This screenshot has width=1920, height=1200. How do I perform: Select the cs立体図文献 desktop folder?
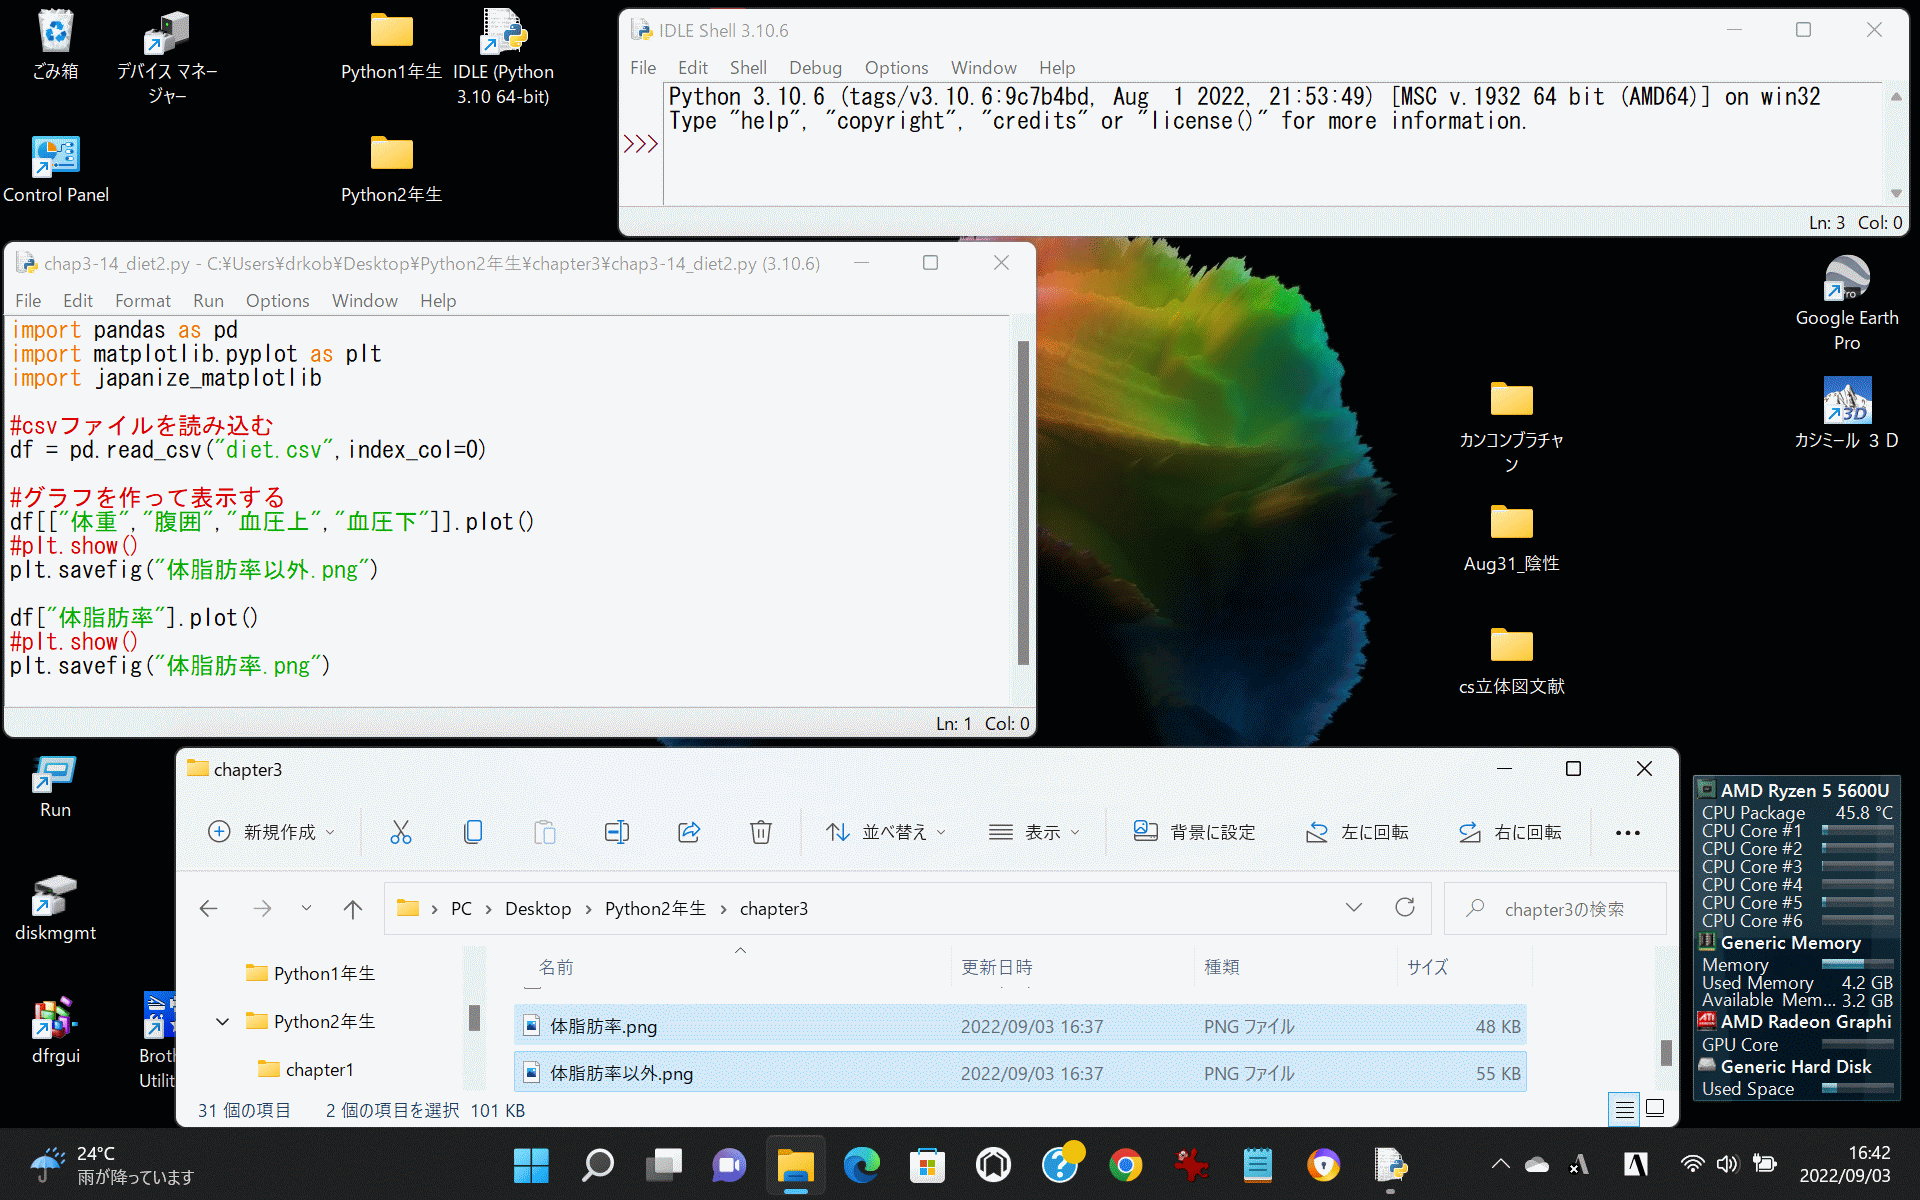[1511, 661]
